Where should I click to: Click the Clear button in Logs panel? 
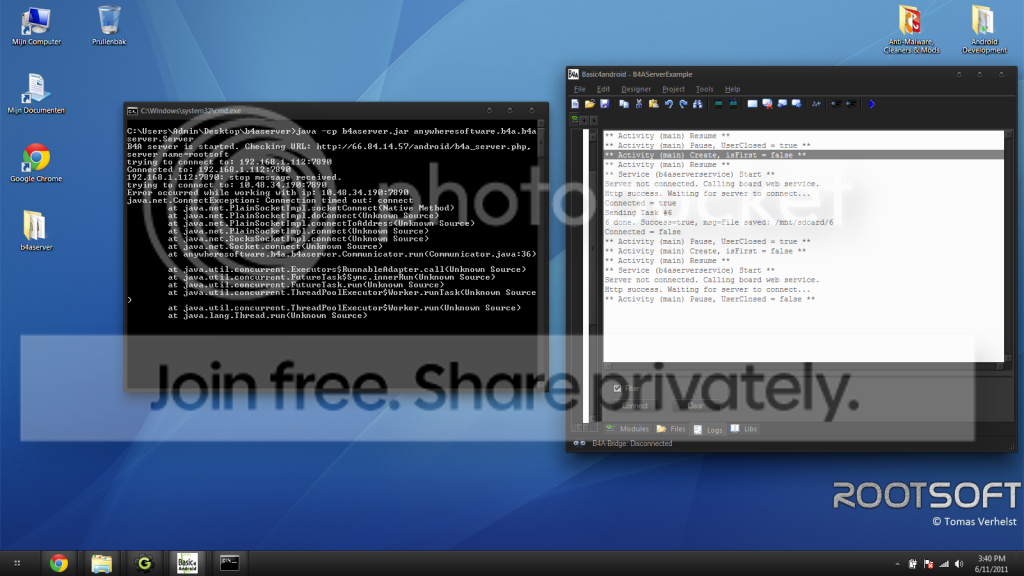(x=696, y=406)
